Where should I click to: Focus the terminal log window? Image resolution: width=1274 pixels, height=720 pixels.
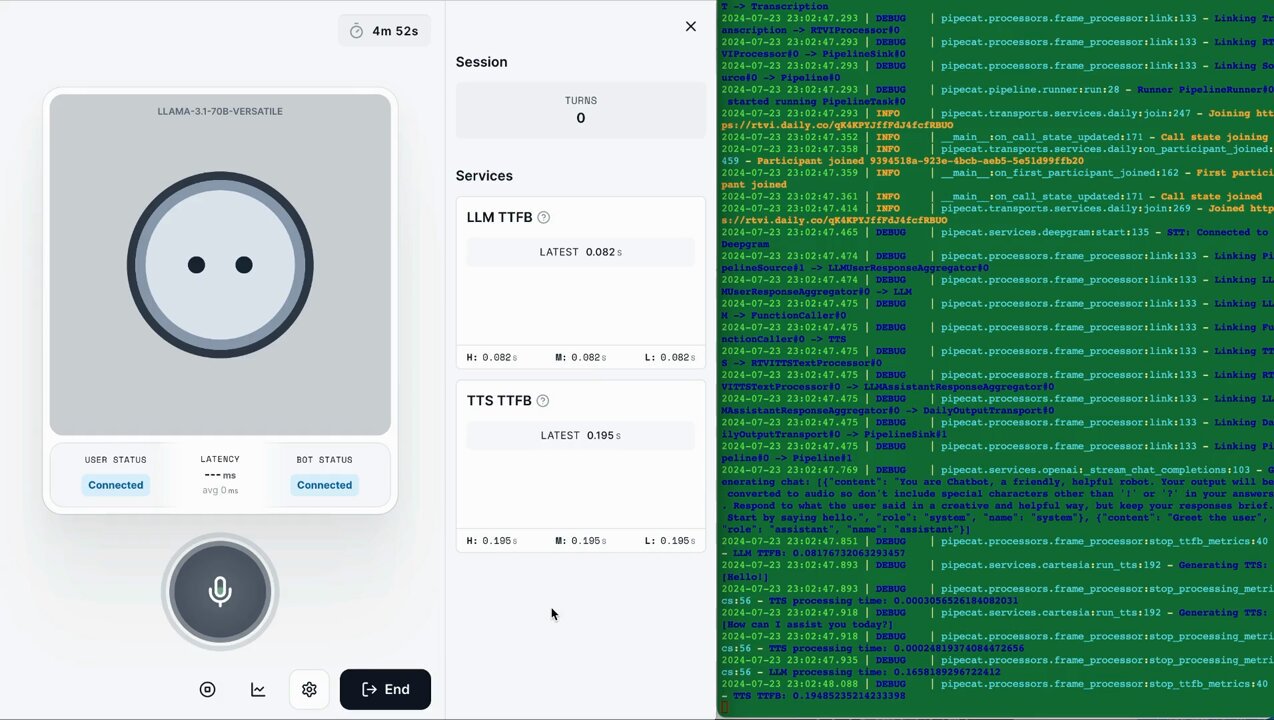pyautogui.click(x=995, y=350)
